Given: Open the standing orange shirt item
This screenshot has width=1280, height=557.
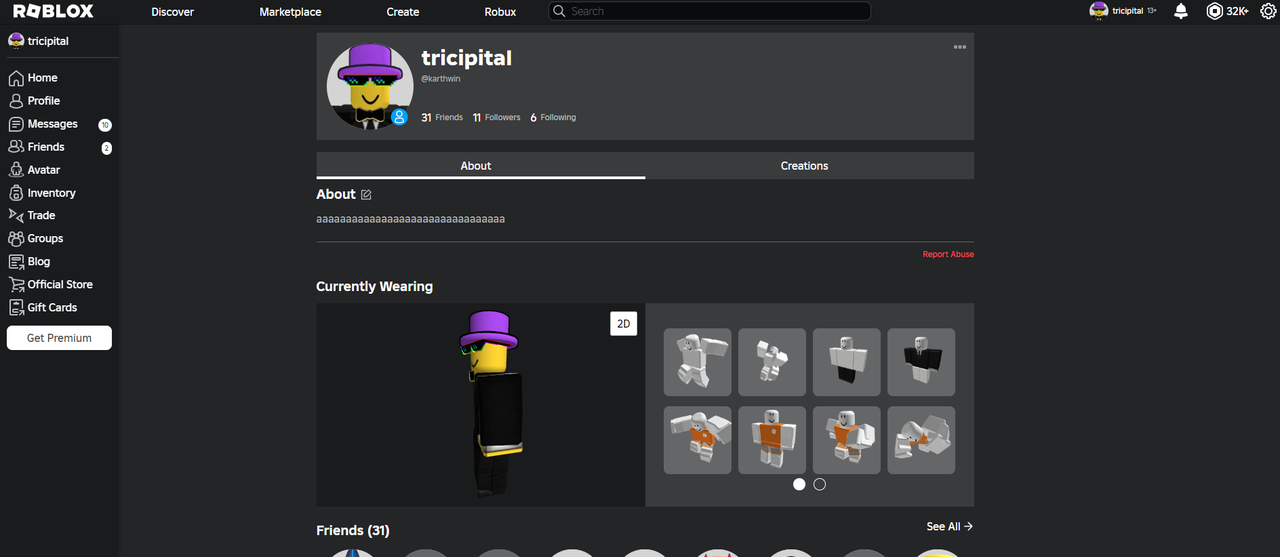Looking at the screenshot, I should pos(772,440).
